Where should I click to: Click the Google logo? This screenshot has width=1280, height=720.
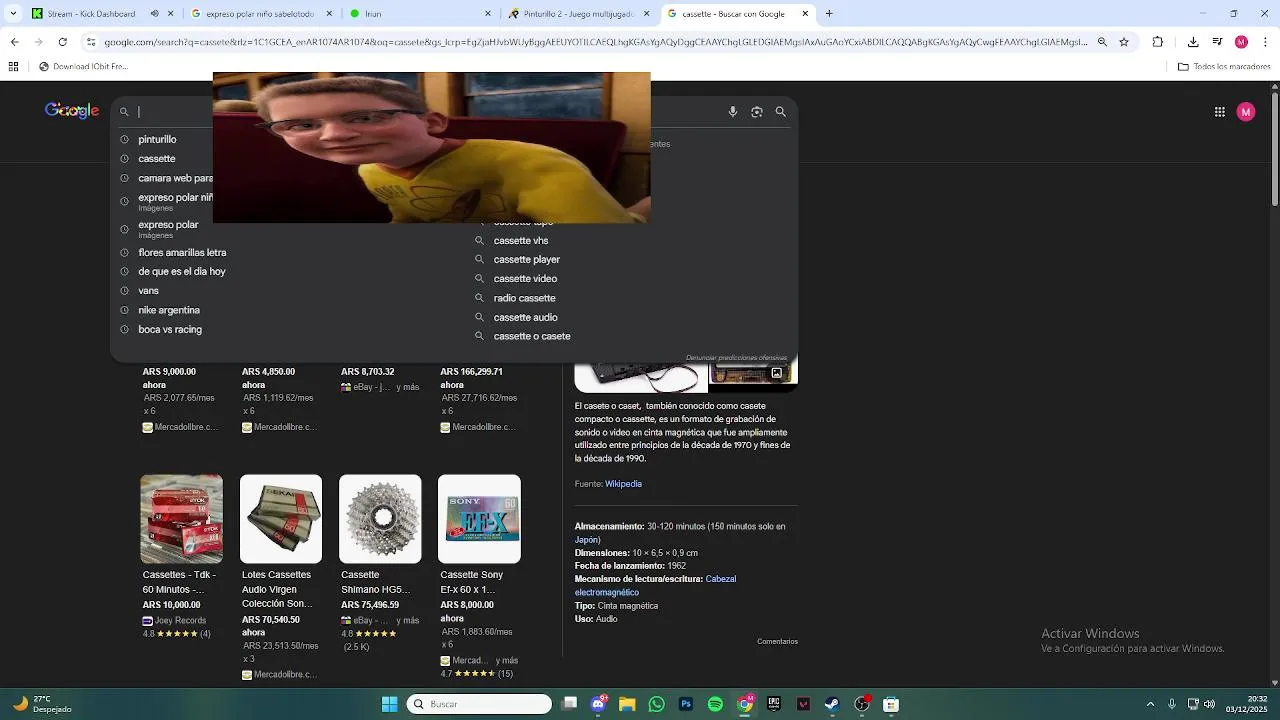[x=72, y=111]
